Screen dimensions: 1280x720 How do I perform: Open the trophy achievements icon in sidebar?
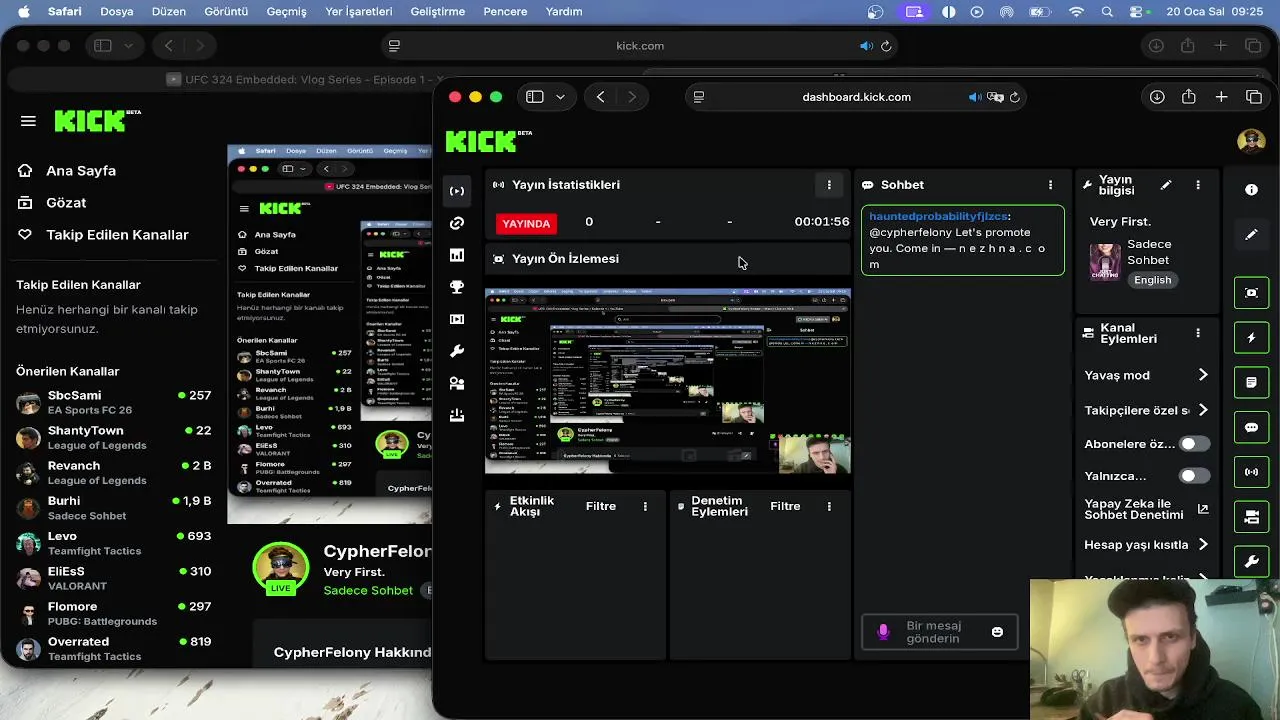coord(457,287)
